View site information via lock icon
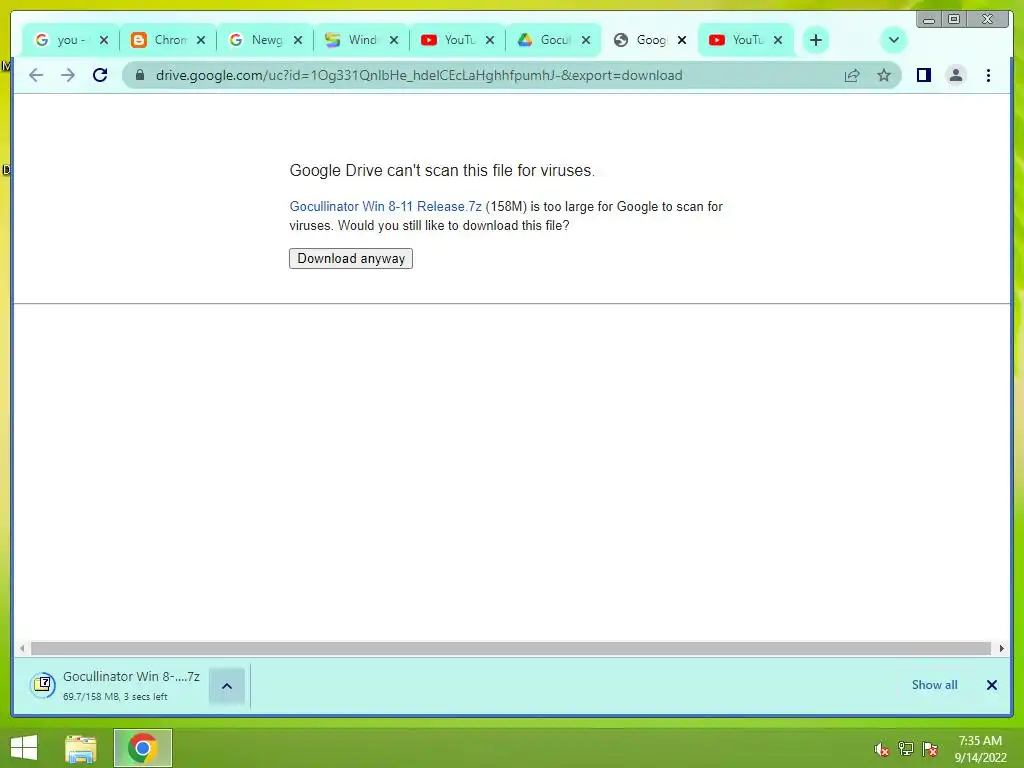The image size is (1024, 768). point(139,75)
